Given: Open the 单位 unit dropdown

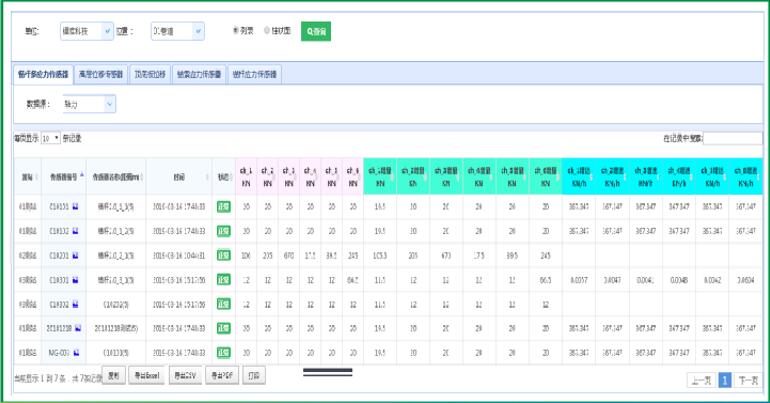Looking at the screenshot, I should click(x=87, y=32).
